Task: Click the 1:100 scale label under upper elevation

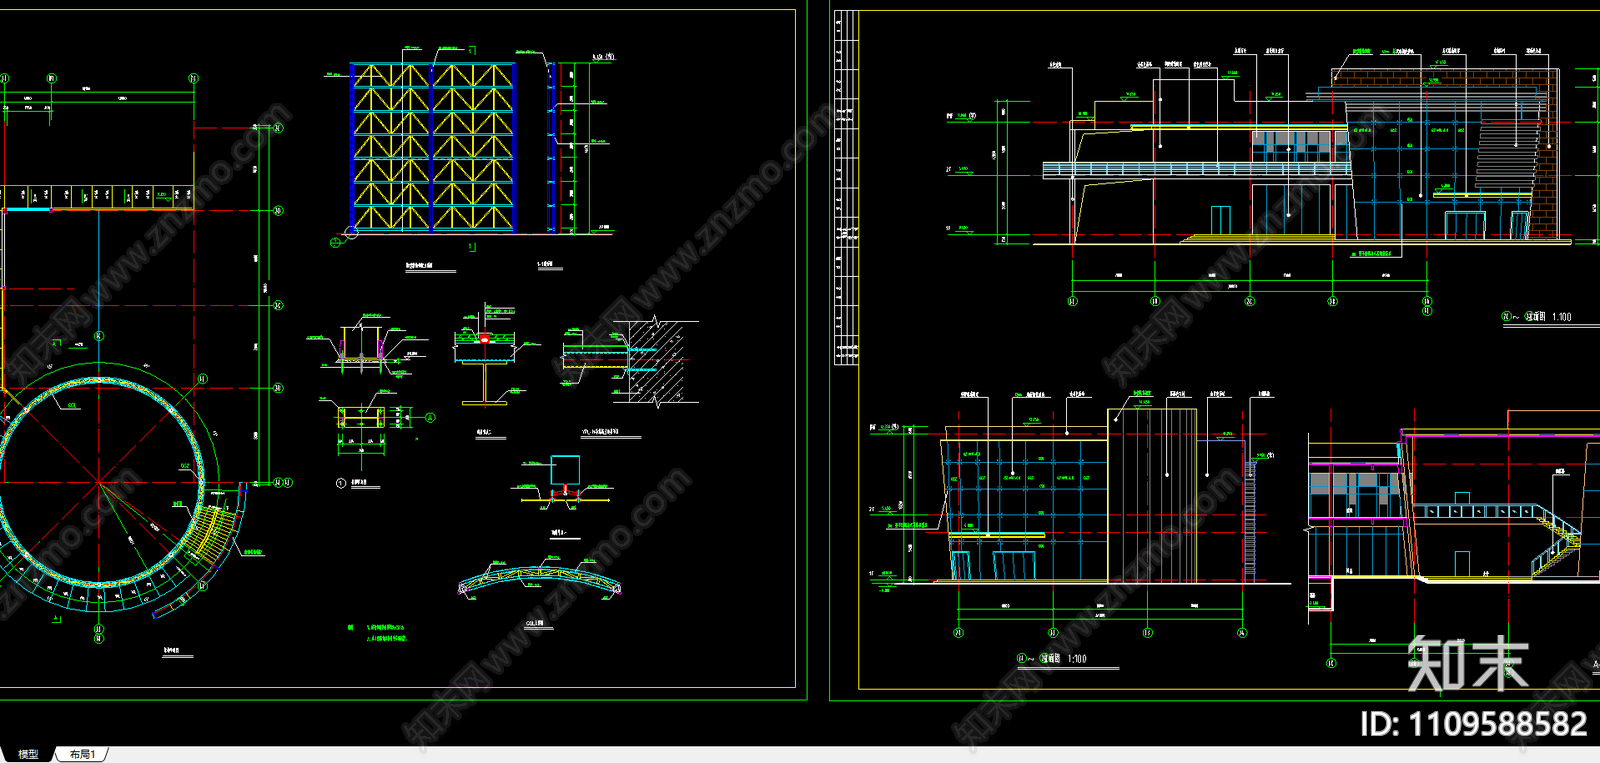Action: [x=1560, y=317]
